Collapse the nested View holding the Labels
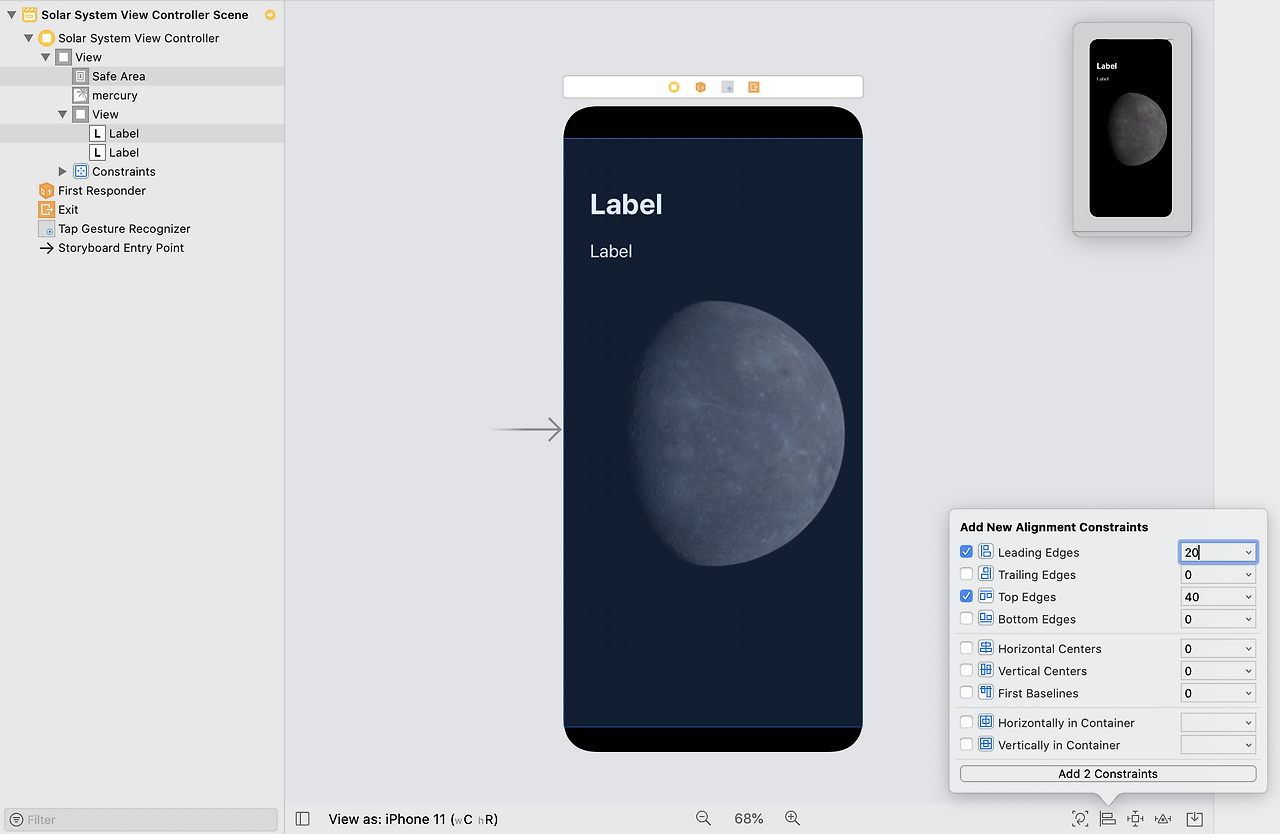The image size is (1280, 834). pyautogui.click(x=63, y=114)
